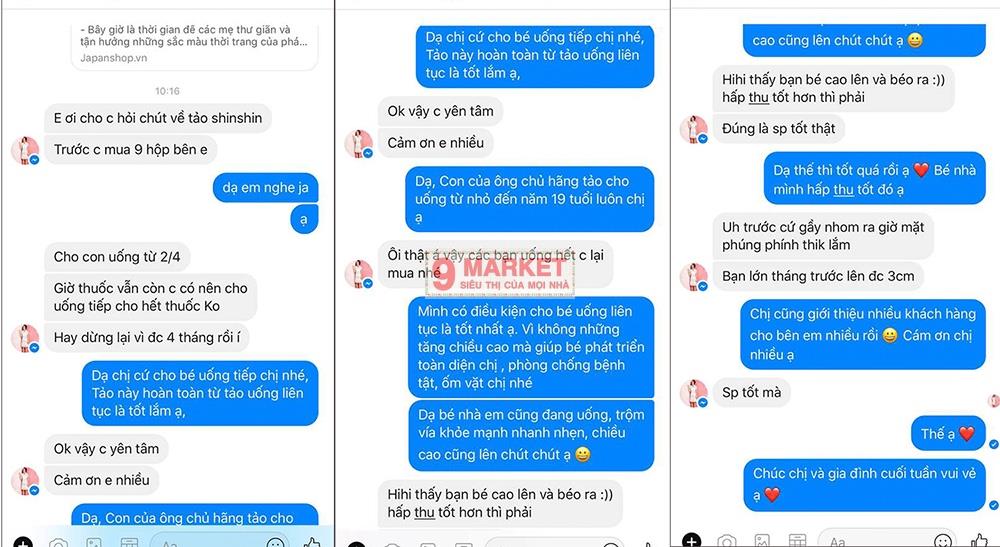Viewport: 1000px width, 547px height.
Task: Select the 'dạ em nghe ja' blue message bubble
Action: coord(265,188)
